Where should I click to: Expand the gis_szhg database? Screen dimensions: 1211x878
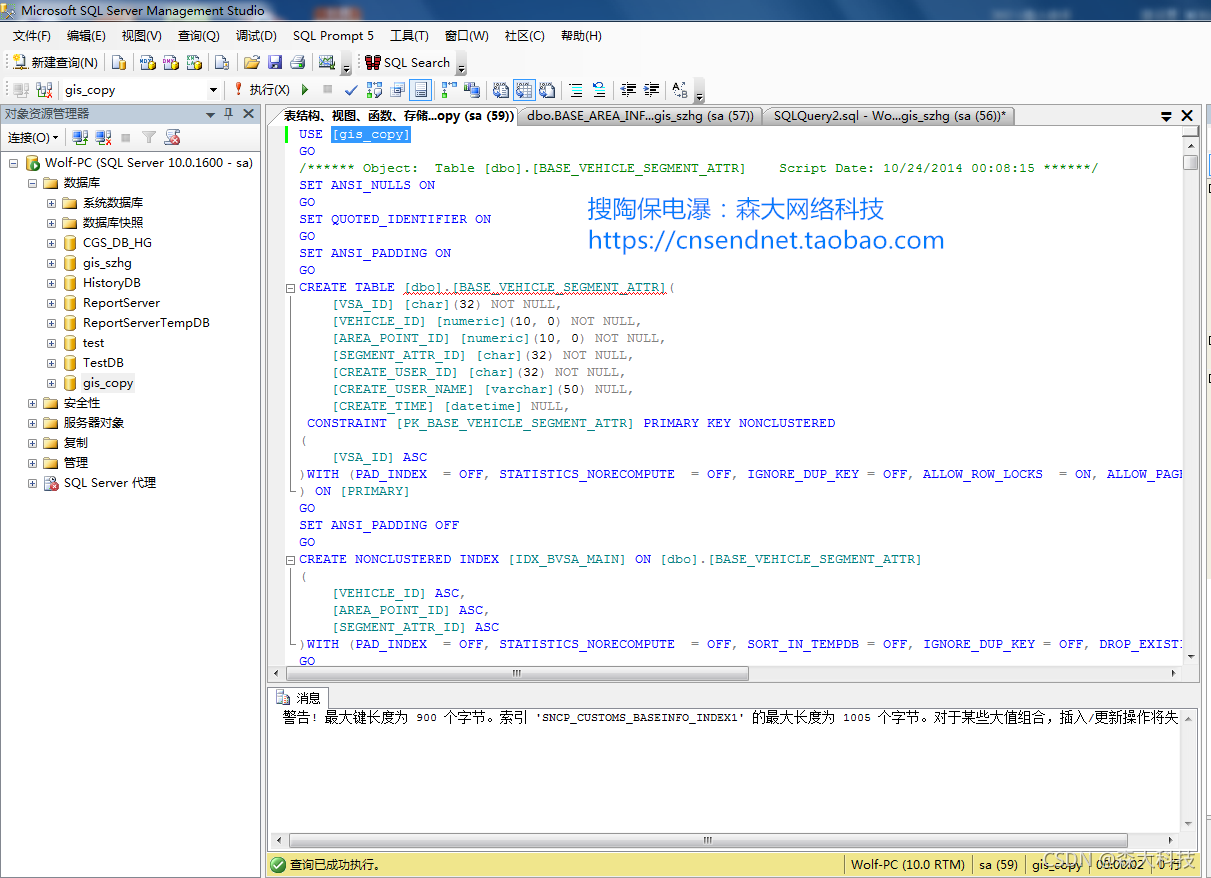51,263
